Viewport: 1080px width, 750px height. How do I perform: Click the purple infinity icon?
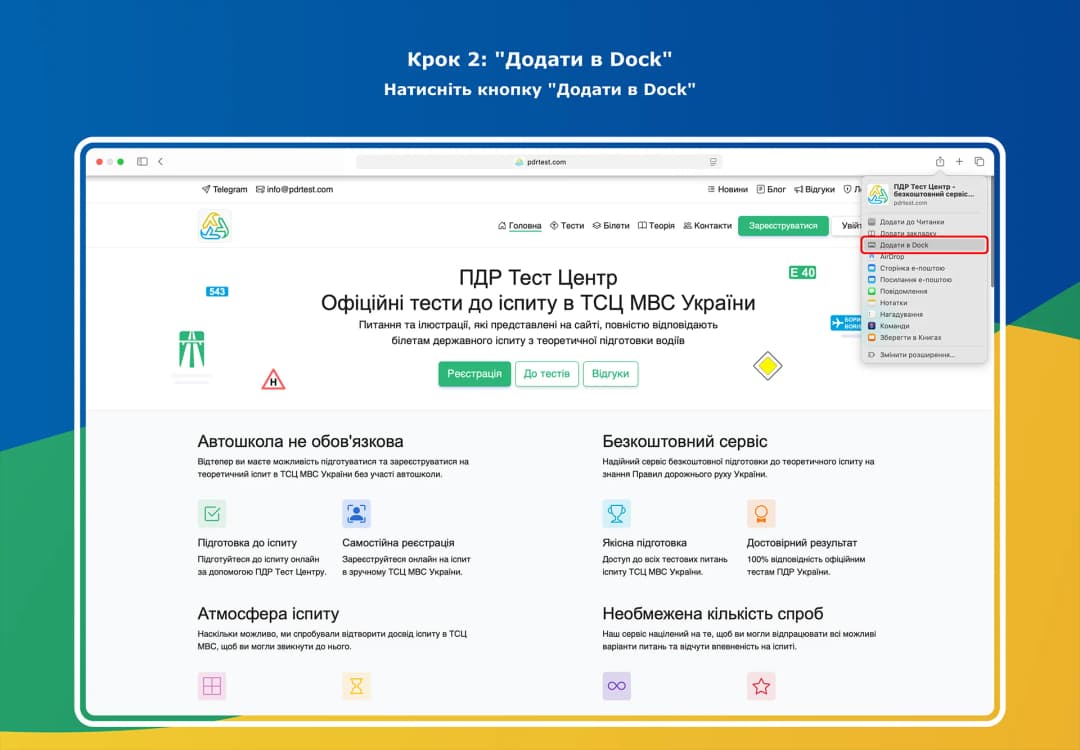(x=616, y=686)
